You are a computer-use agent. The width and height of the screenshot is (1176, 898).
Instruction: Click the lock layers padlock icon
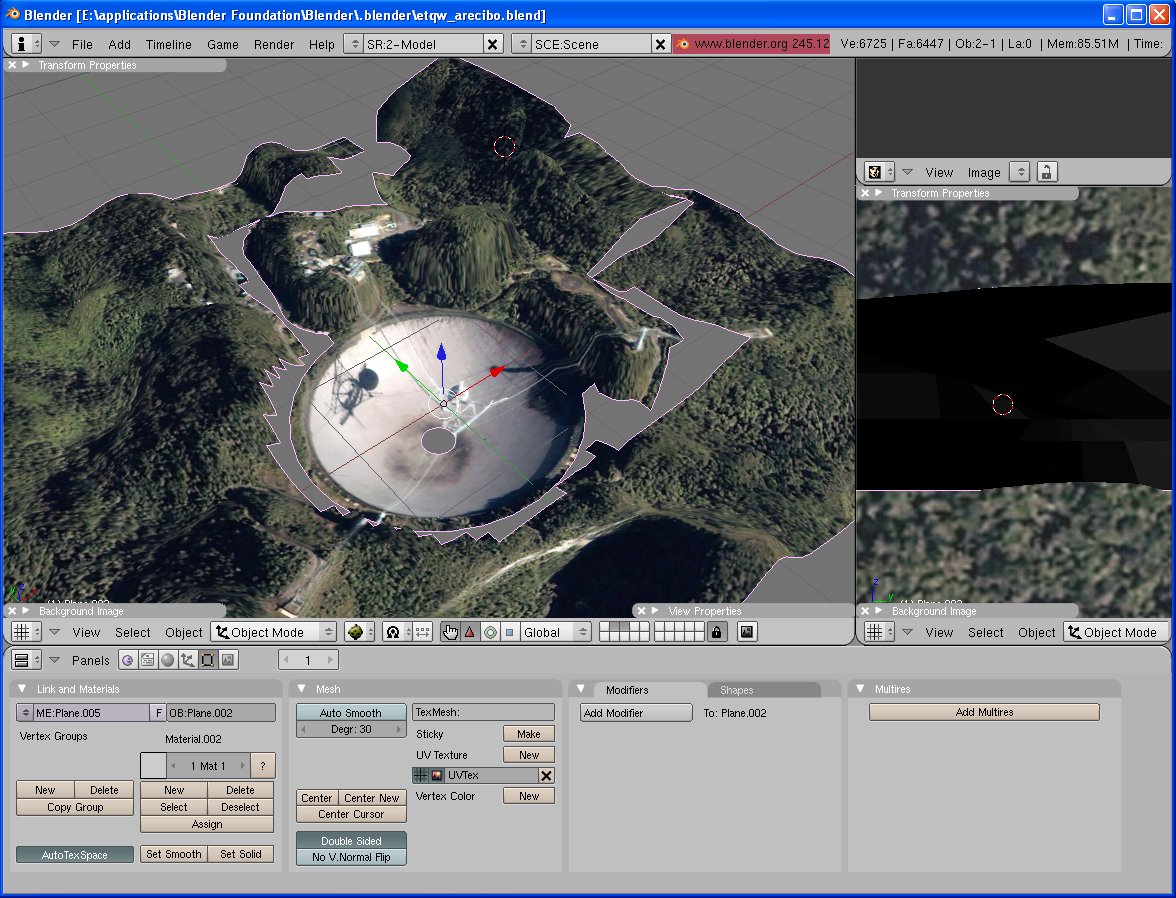click(x=716, y=632)
